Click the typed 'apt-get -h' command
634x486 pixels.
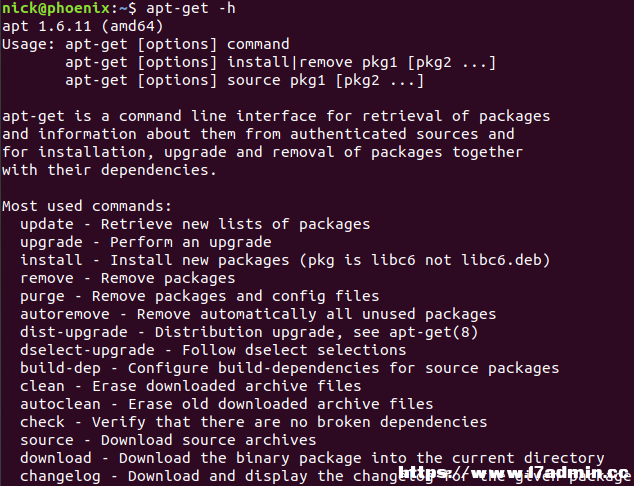pos(191,8)
